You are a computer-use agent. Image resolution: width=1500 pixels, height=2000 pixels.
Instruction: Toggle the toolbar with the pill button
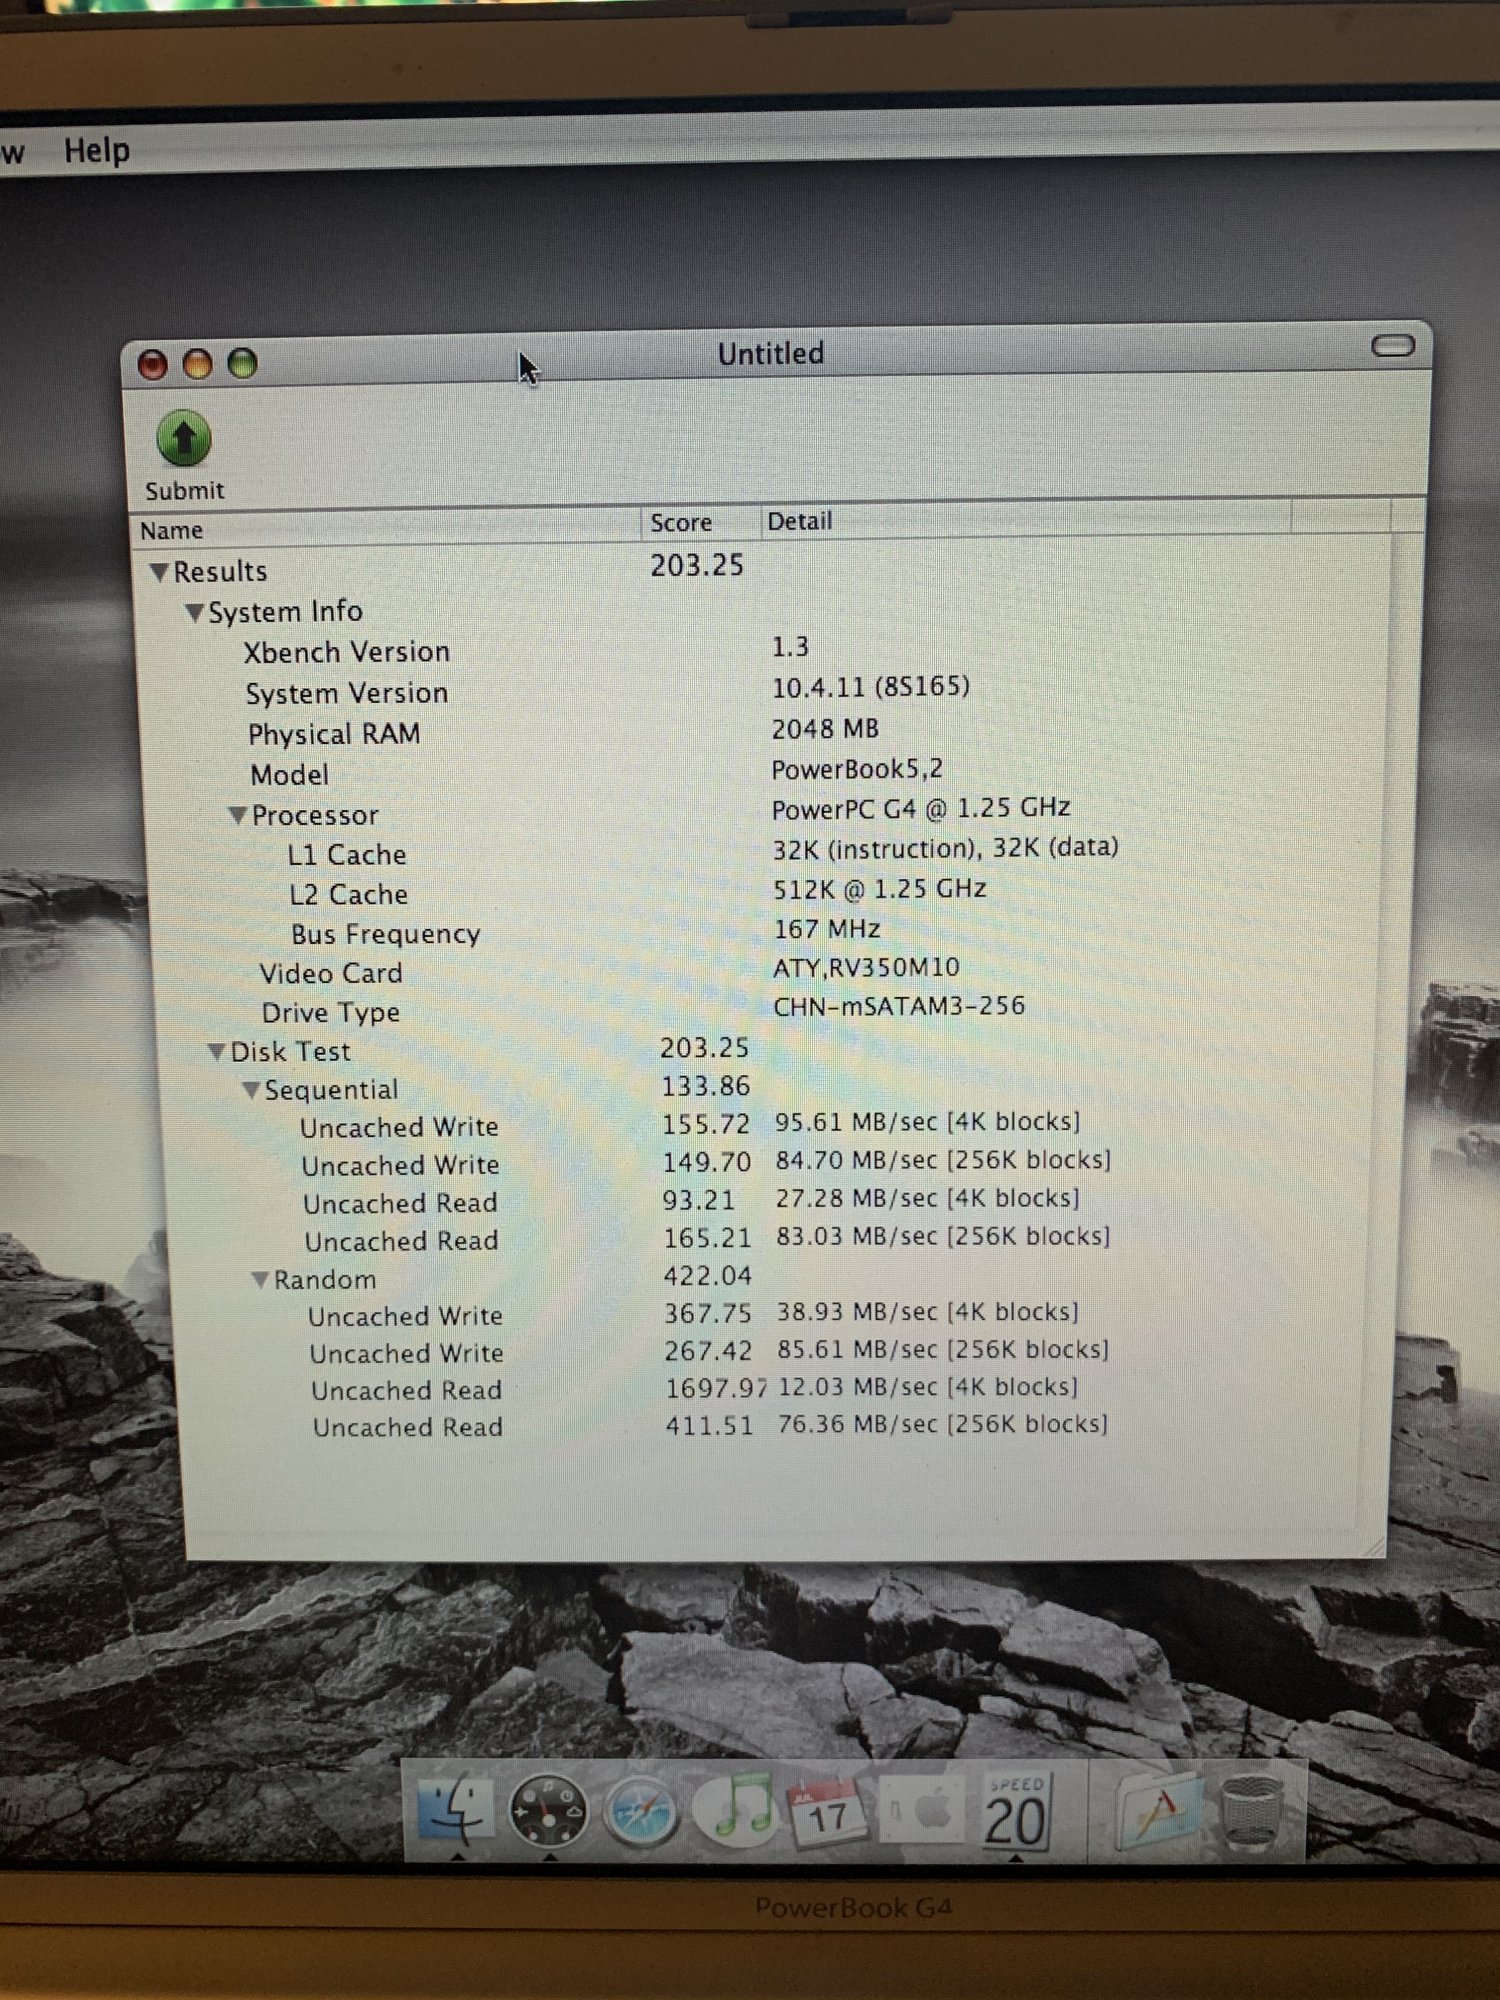(x=1392, y=346)
